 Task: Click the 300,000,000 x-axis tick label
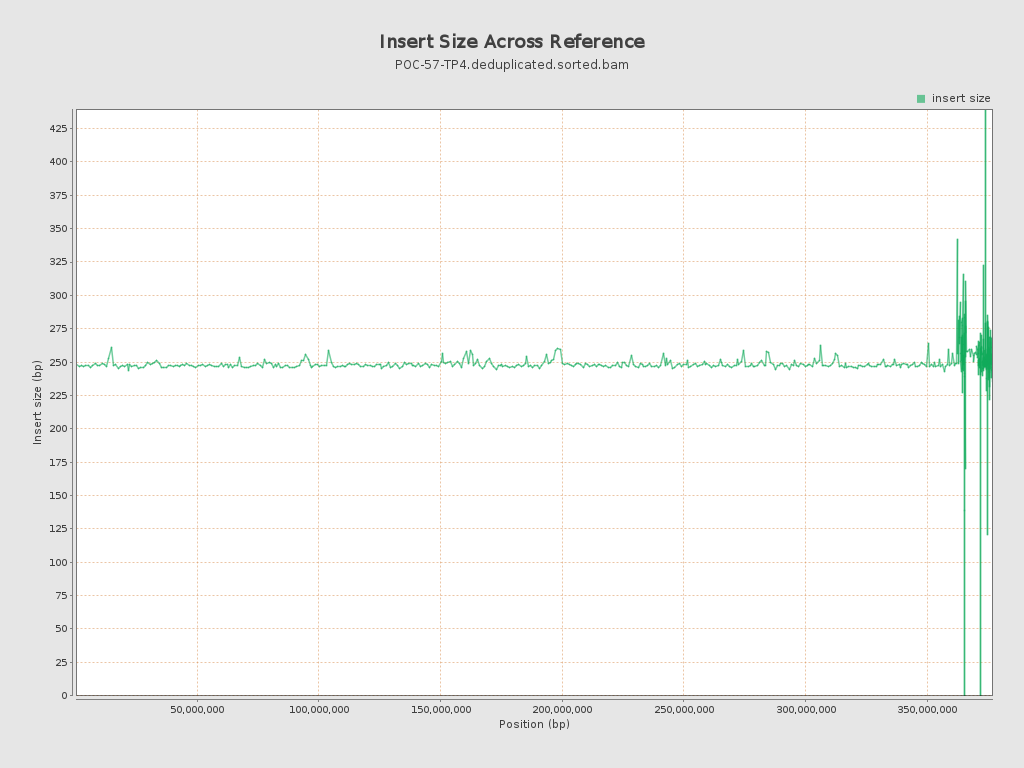[x=806, y=709]
